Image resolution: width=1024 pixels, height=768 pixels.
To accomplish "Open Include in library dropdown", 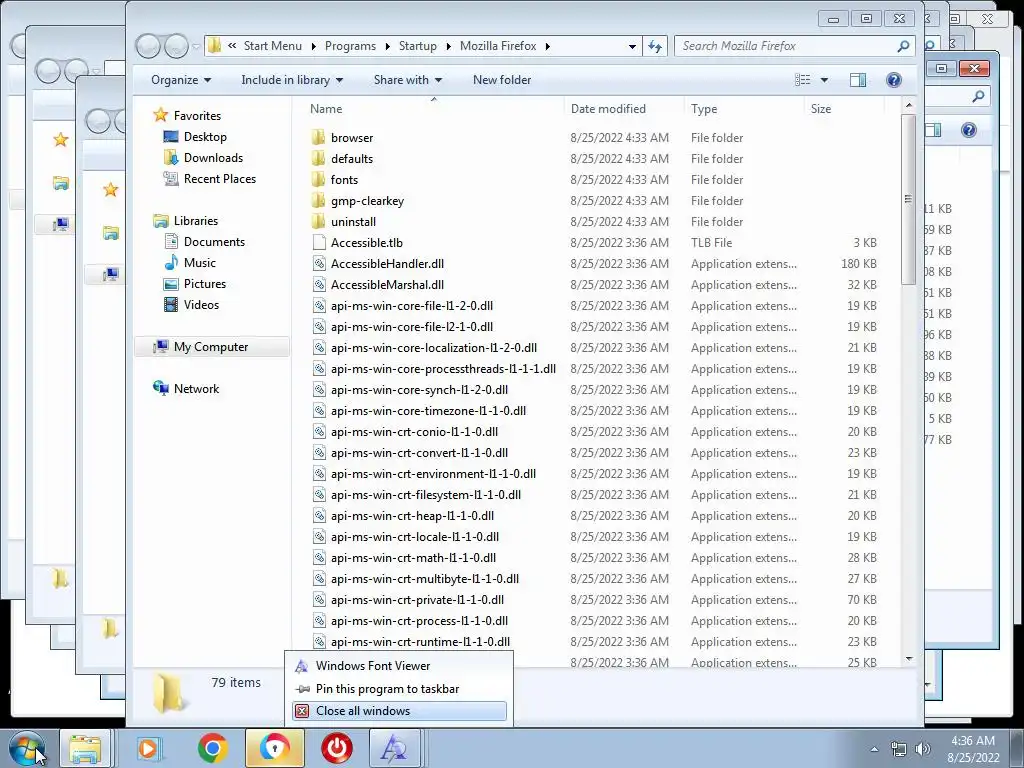I will point(292,80).
